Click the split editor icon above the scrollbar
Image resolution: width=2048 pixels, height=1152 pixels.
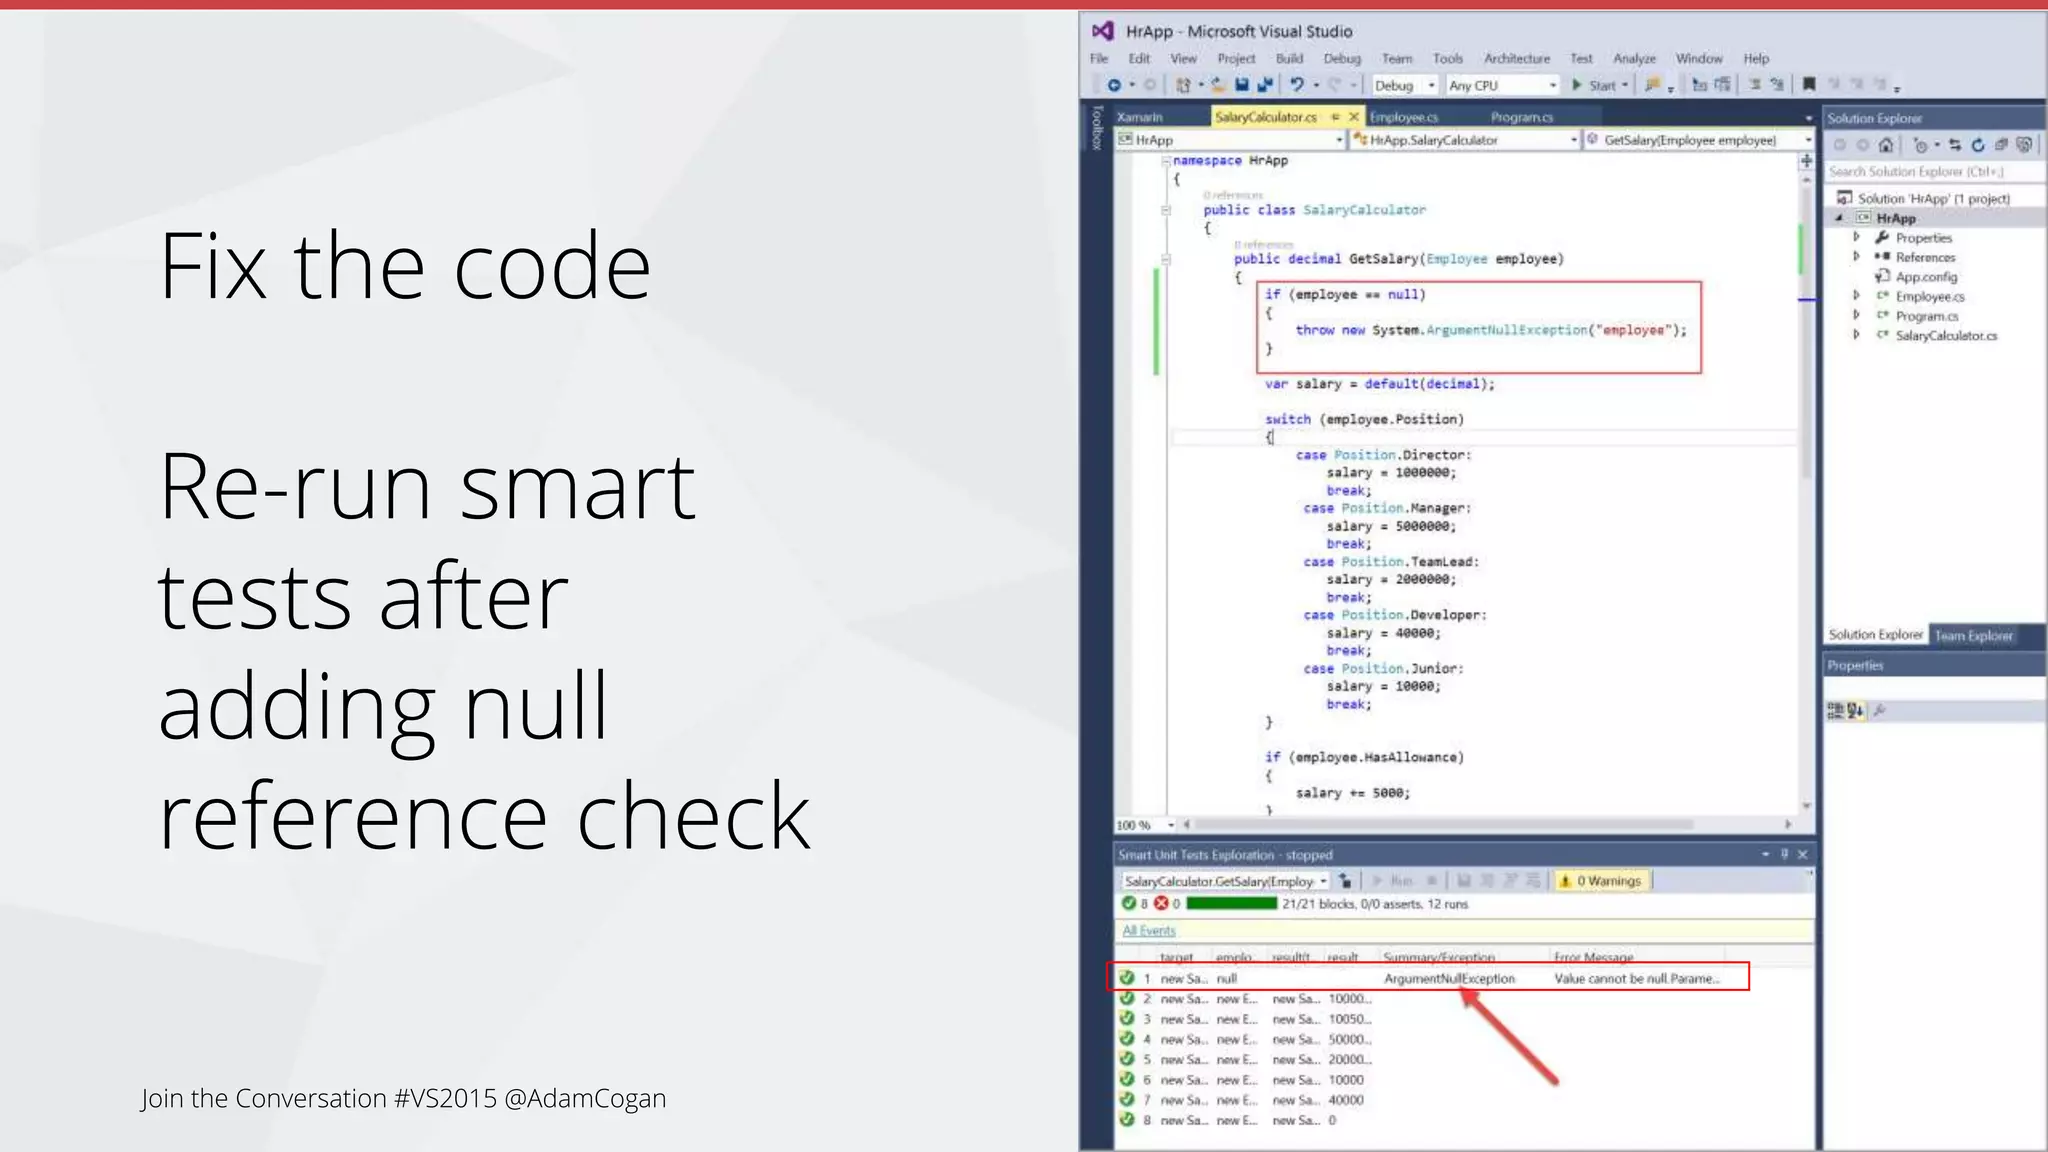point(1806,160)
